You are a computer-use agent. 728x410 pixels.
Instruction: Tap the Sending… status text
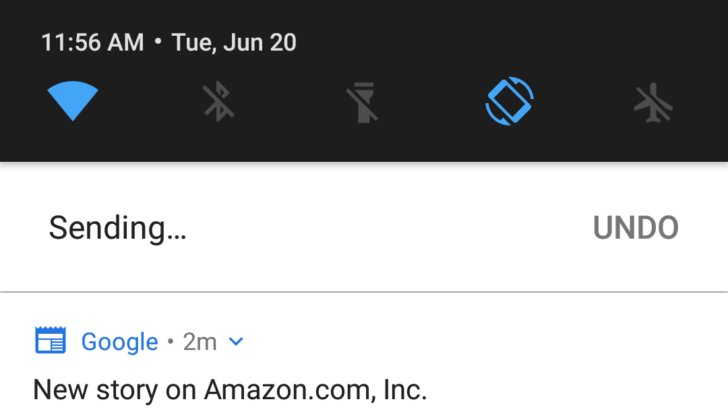click(117, 228)
